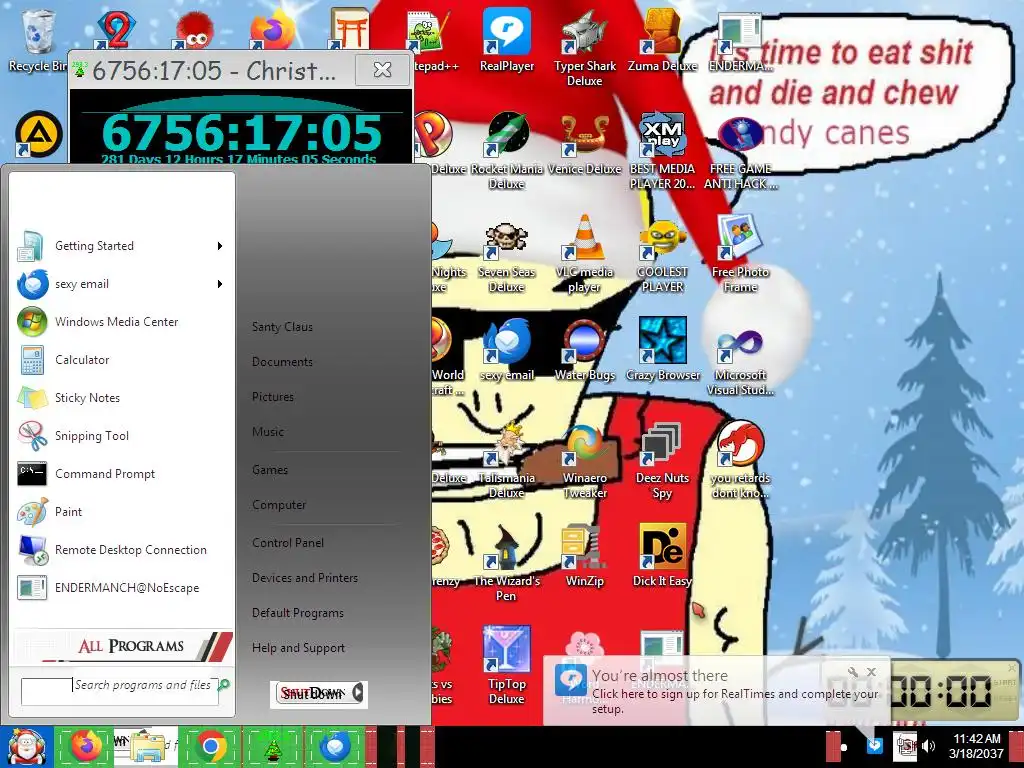Open sexy email desktop shortcut
This screenshot has width=1024, height=768.
pos(507,349)
